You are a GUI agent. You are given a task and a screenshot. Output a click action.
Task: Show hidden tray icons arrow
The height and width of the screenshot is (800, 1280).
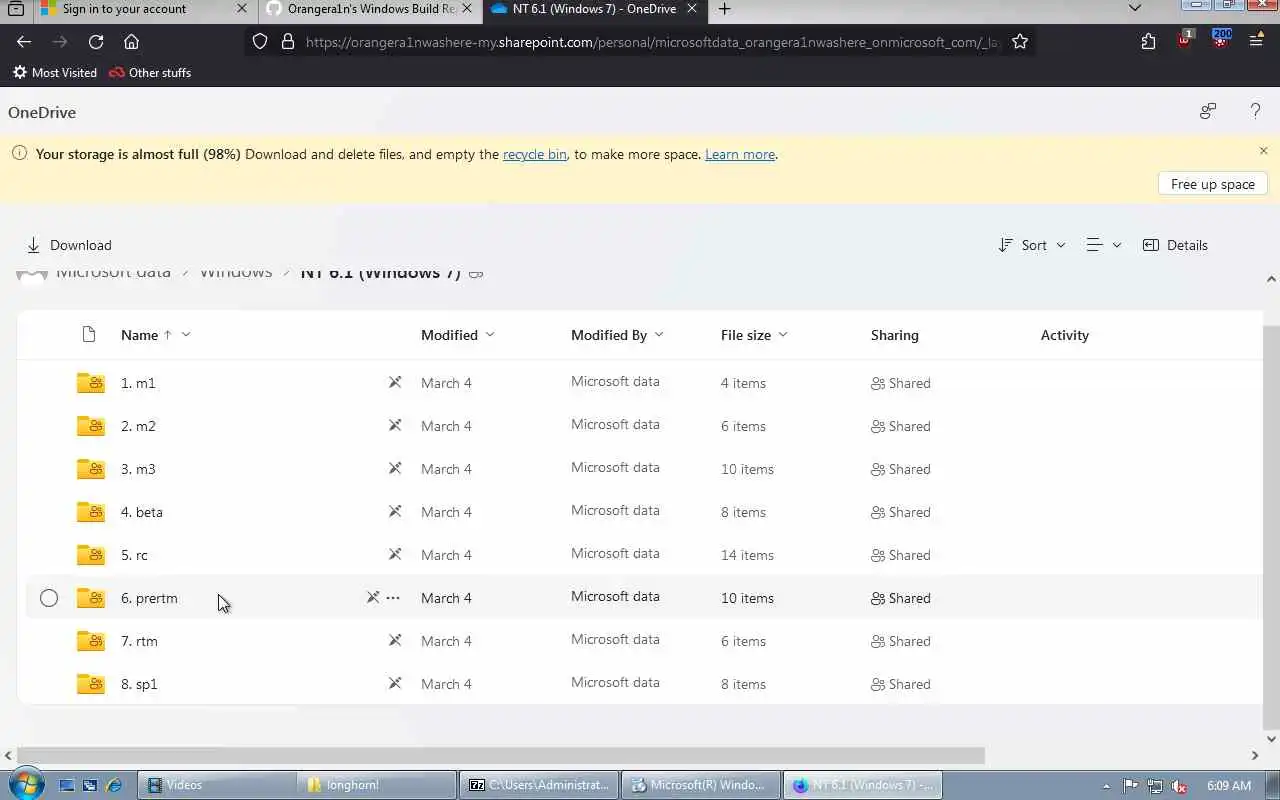(x=1106, y=786)
